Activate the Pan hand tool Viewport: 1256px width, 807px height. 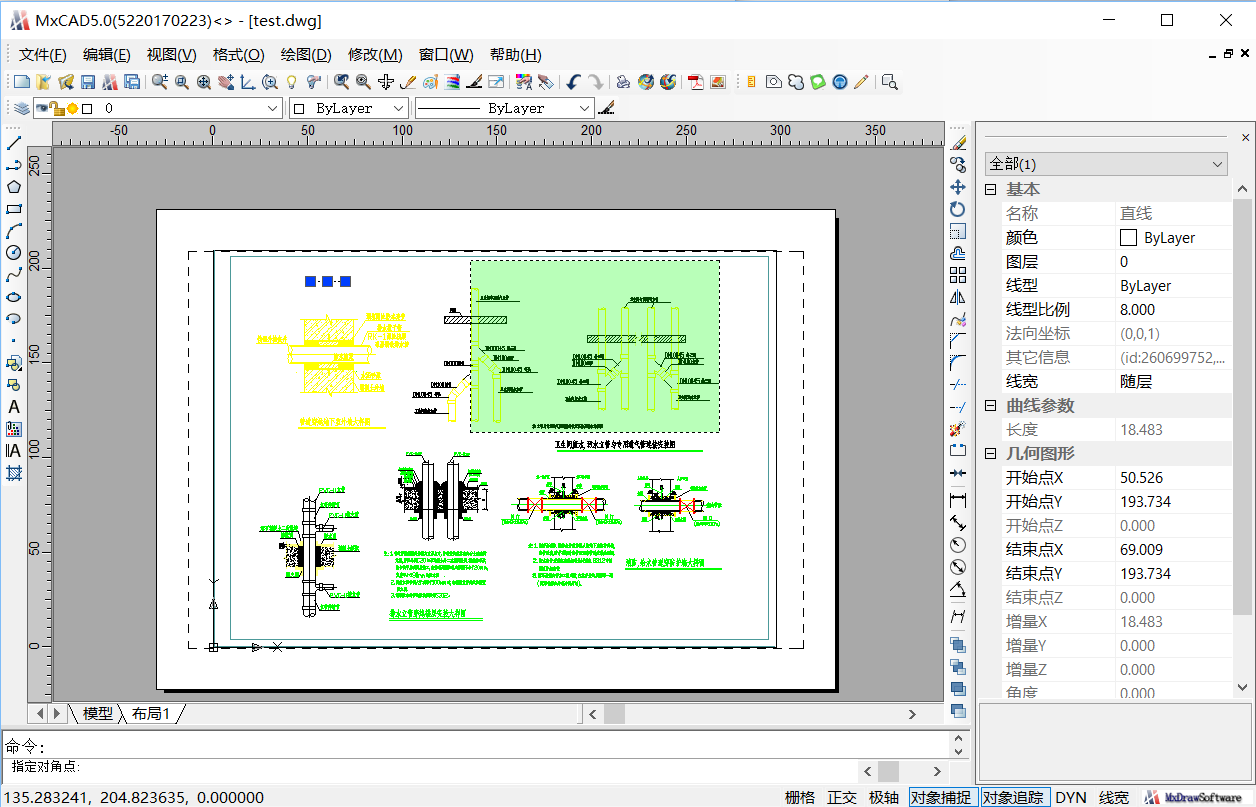(x=227, y=82)
